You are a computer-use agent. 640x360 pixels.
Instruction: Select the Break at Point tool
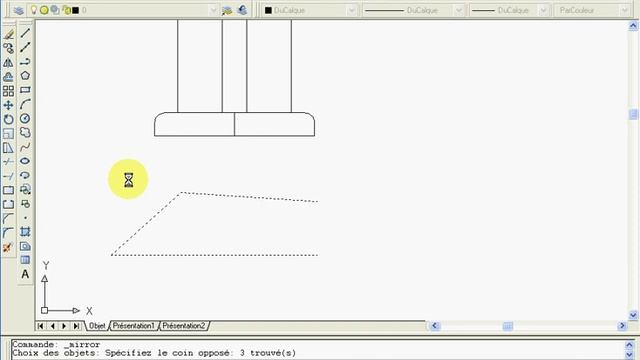(8, 190)
